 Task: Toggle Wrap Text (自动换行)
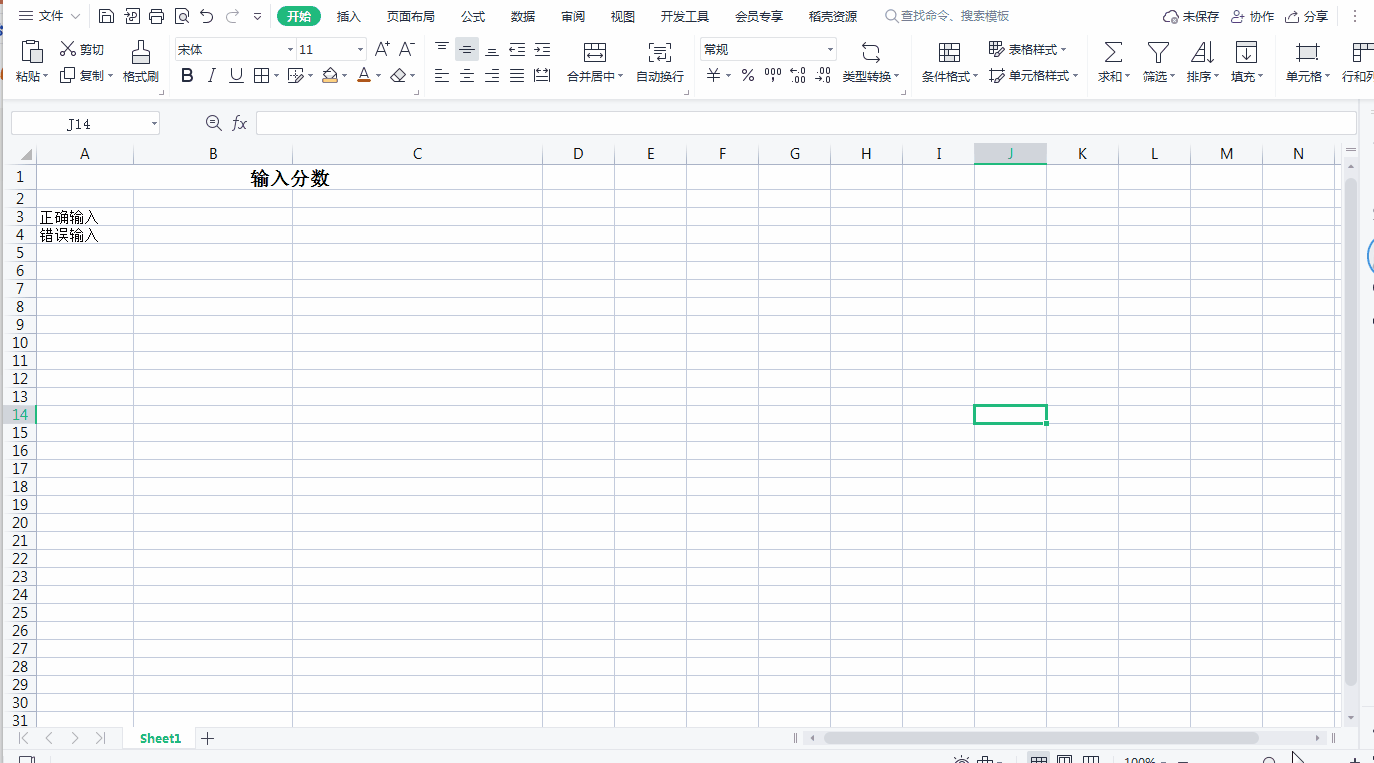[660, 52]
